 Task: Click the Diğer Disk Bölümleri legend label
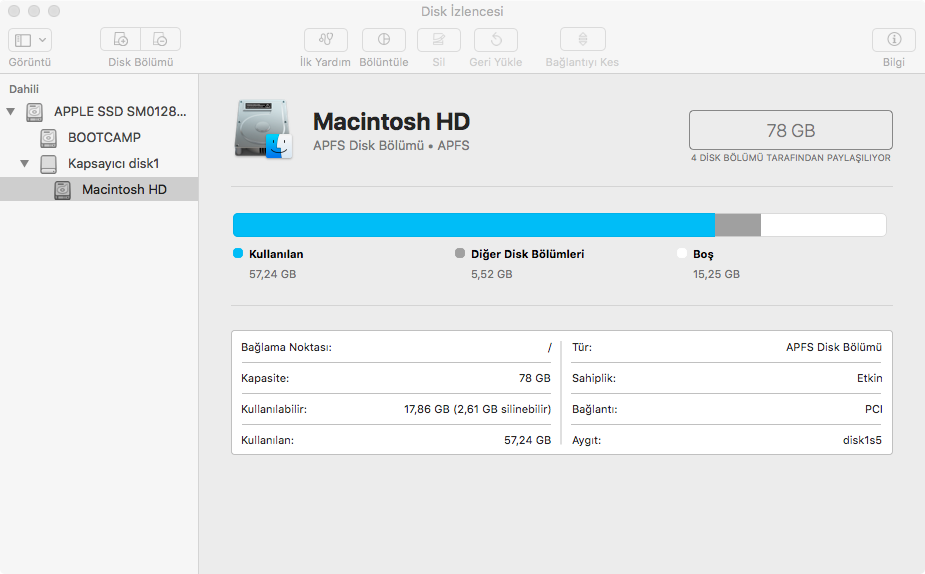point(527,254)
